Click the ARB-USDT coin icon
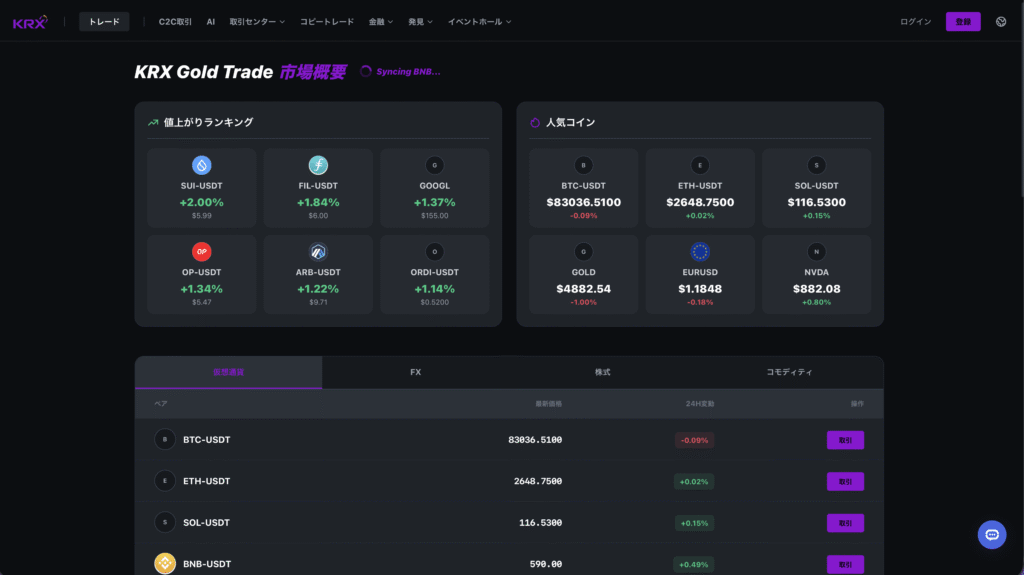The image size is (1024, 575). pos(318,252)
